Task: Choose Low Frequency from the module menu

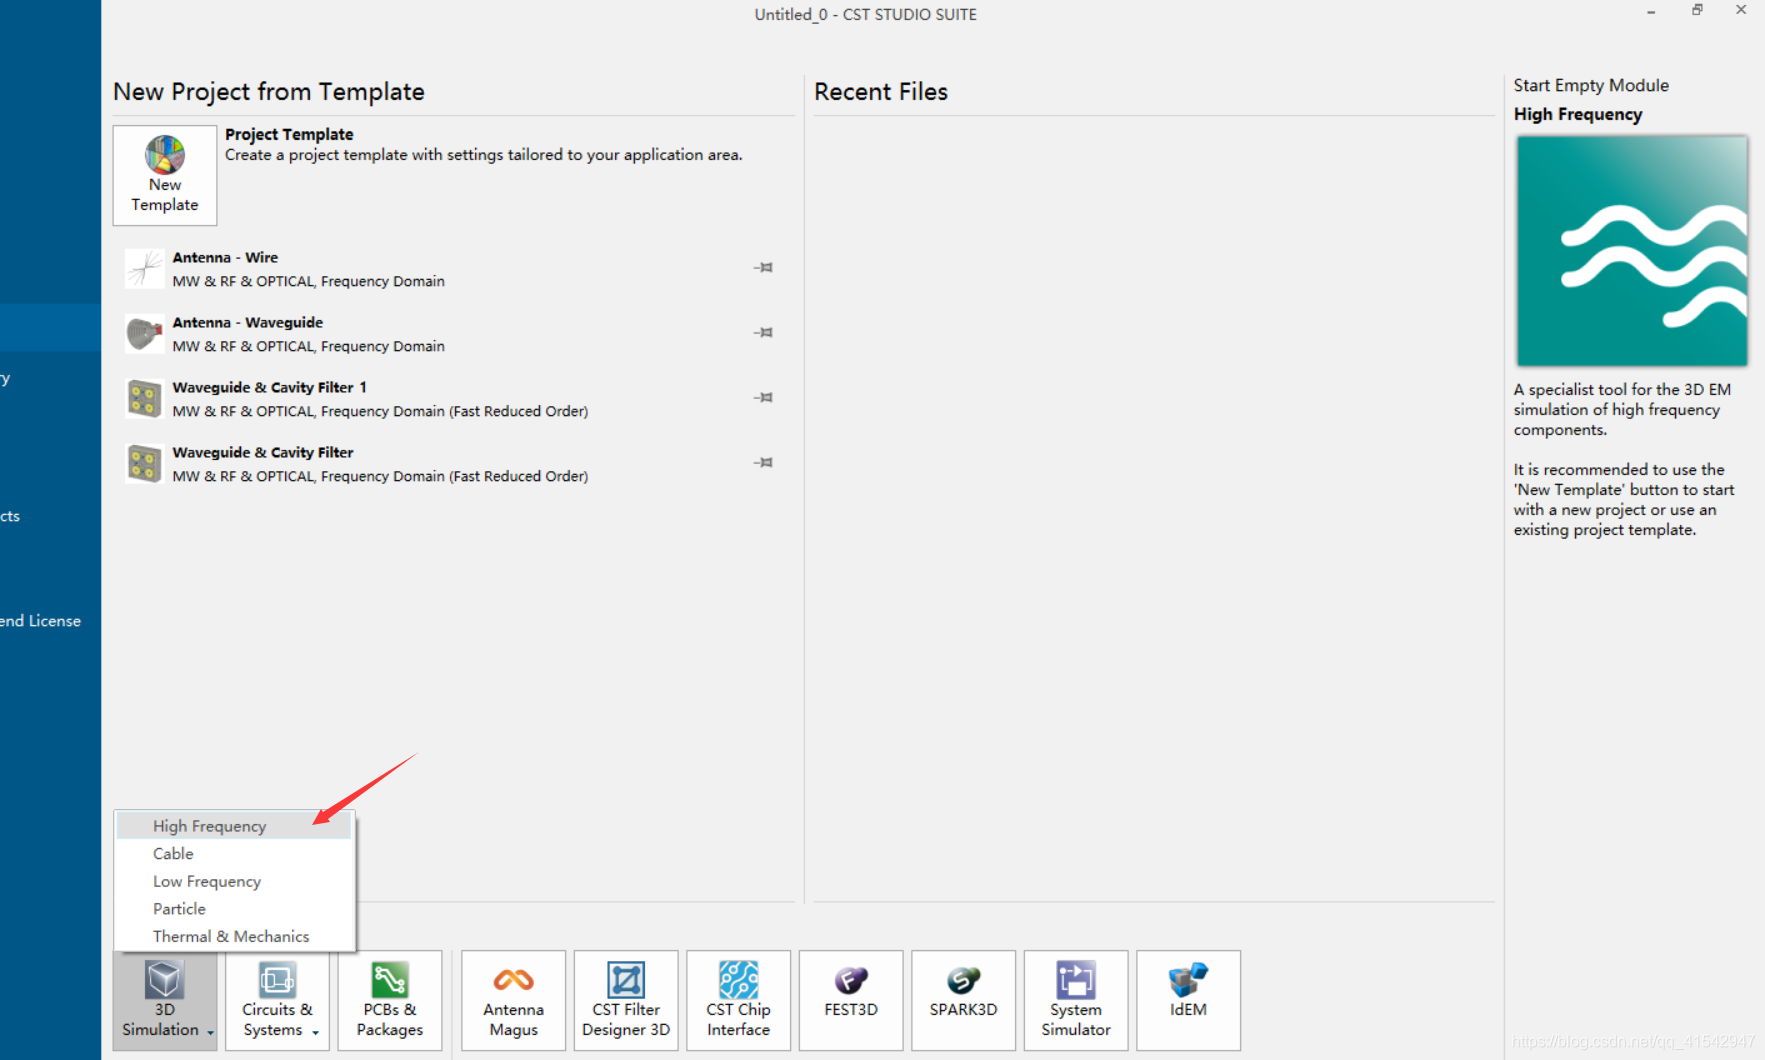Action: tap(234, 881)
